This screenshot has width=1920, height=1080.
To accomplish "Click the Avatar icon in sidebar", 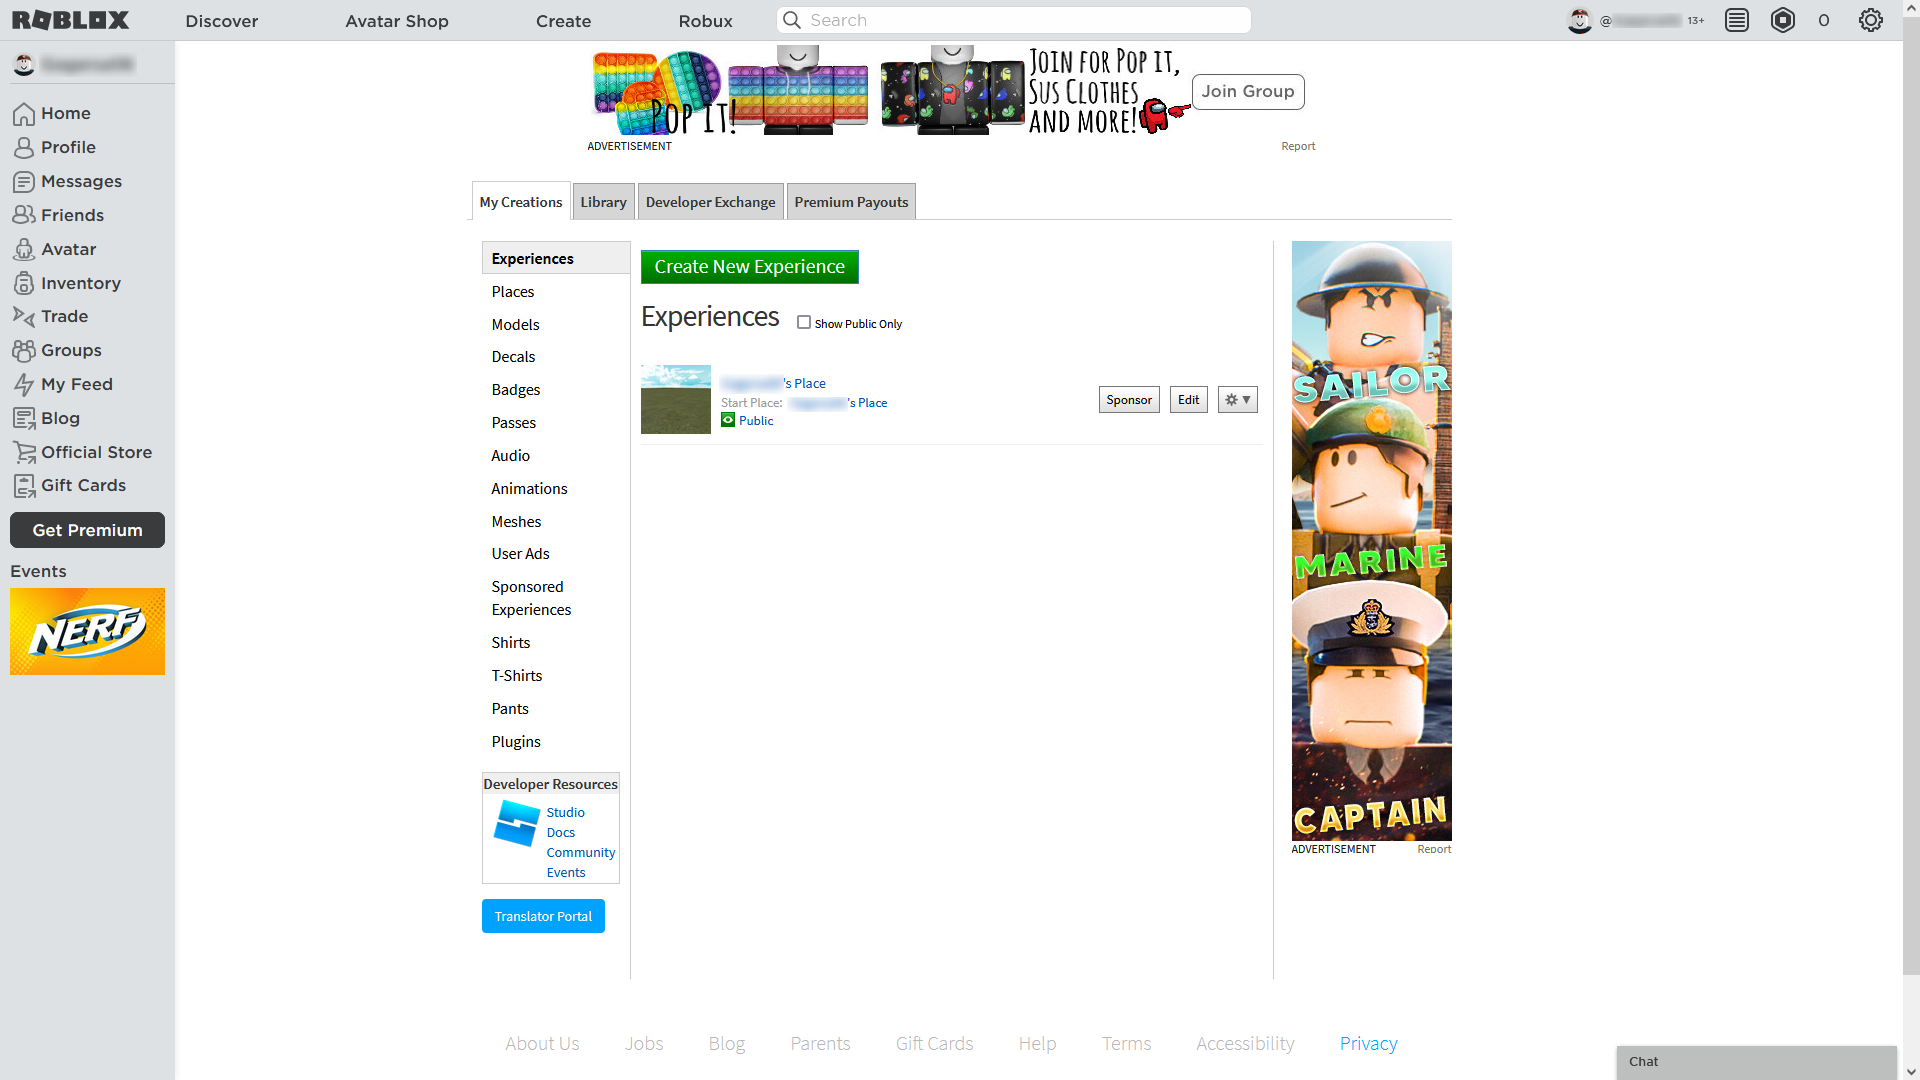I will point(24,248).
